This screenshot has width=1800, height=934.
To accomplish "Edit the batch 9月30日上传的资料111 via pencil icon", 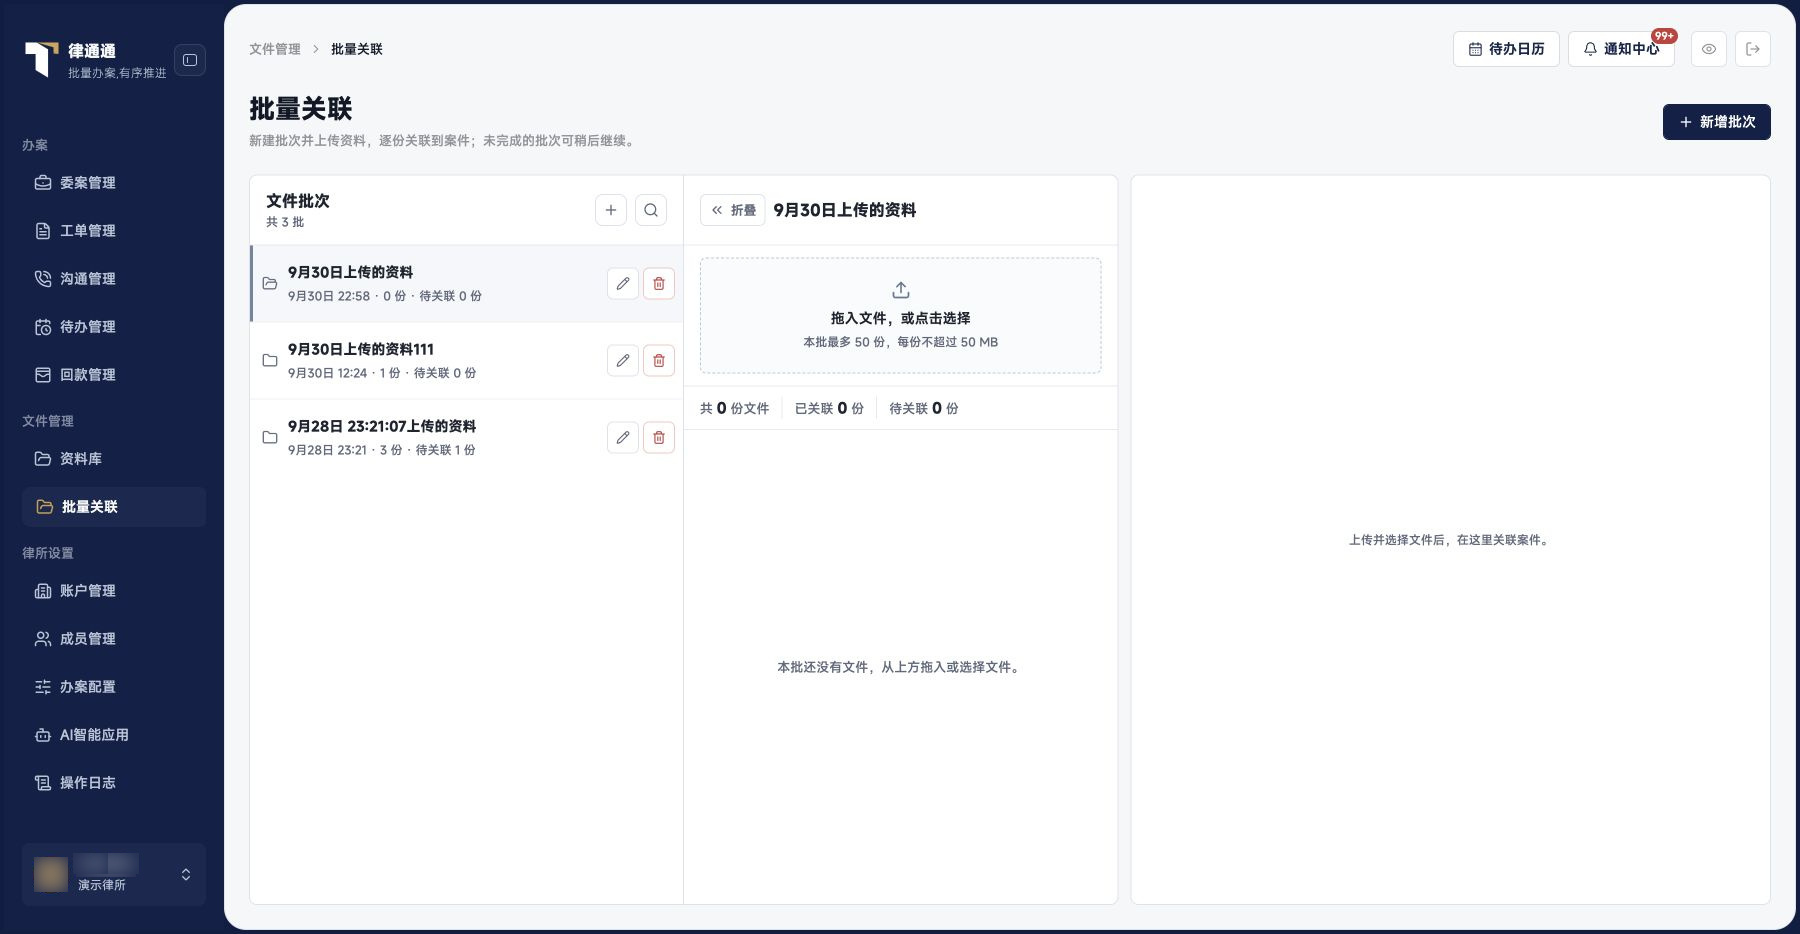I will (623, 360).
